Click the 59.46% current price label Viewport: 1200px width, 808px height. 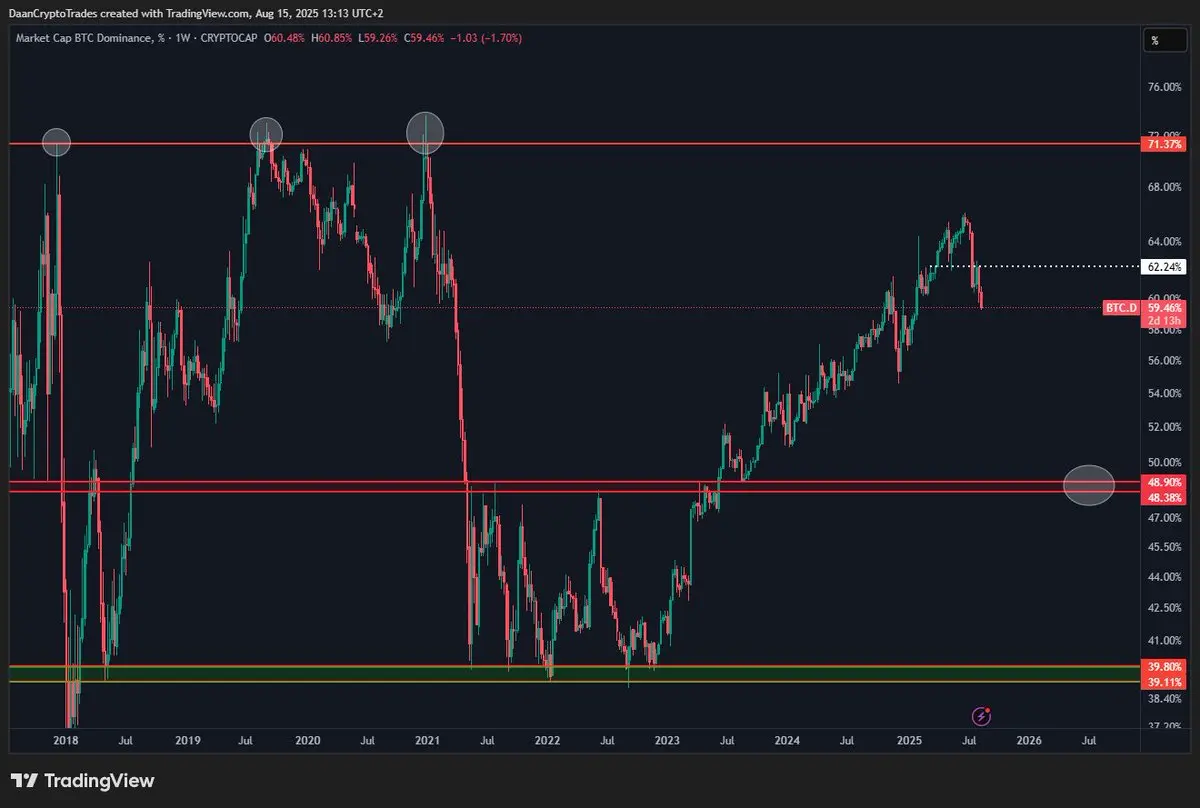tap(1165, 309)
